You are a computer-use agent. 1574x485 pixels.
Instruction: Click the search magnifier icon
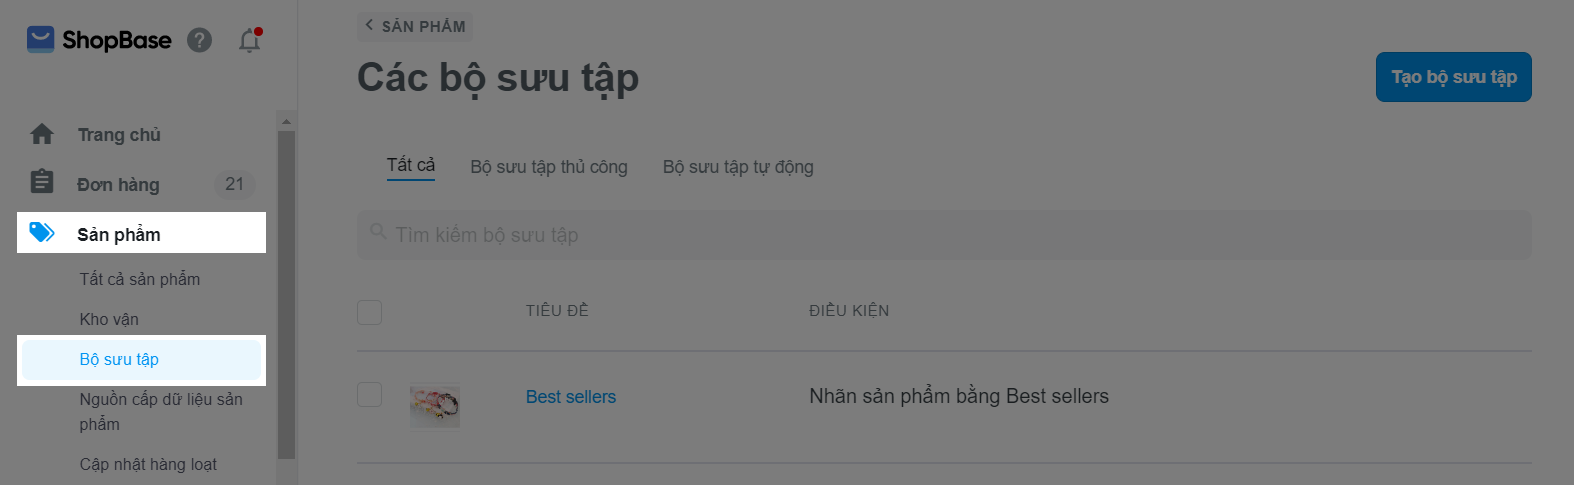click(378, 231)
